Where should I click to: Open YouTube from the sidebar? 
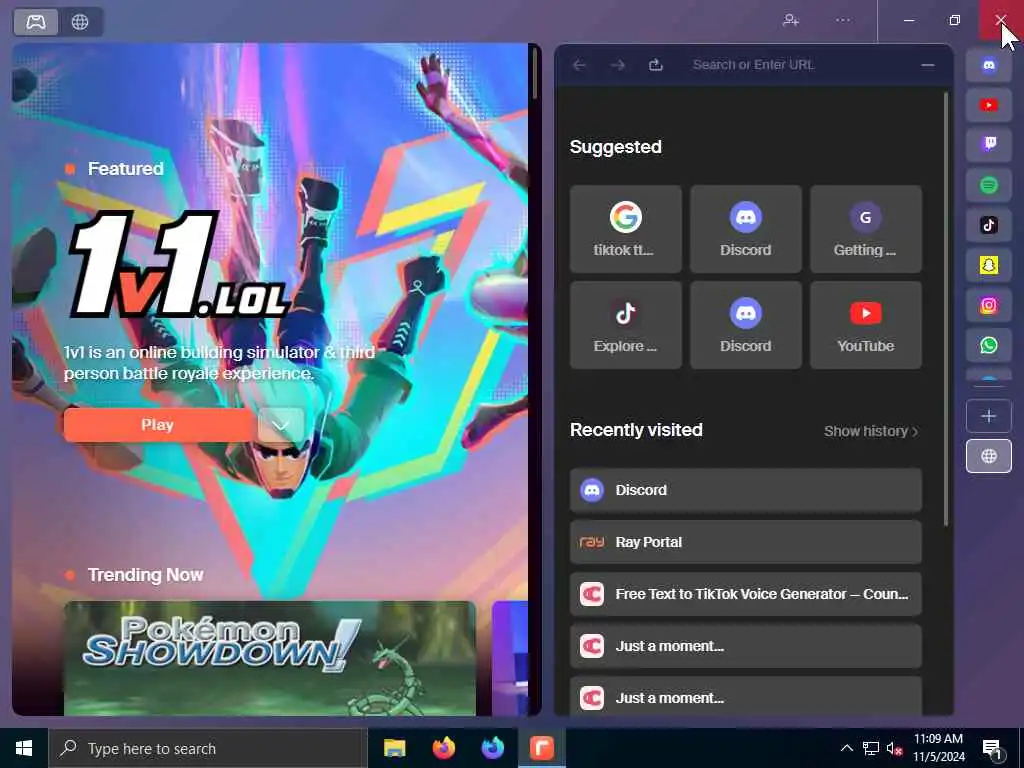[989, 105]
